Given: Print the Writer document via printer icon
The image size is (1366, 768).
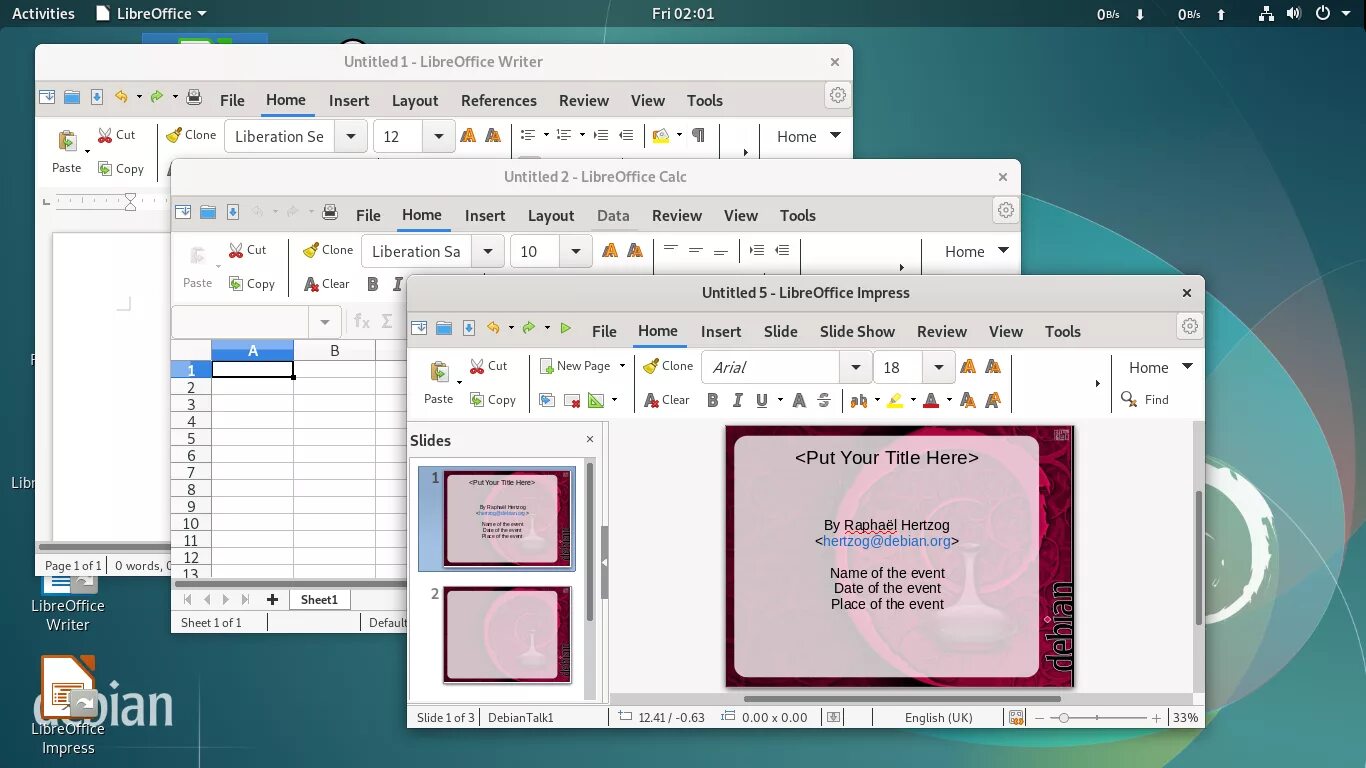Looking at the screenshot, I should [194, 97].
